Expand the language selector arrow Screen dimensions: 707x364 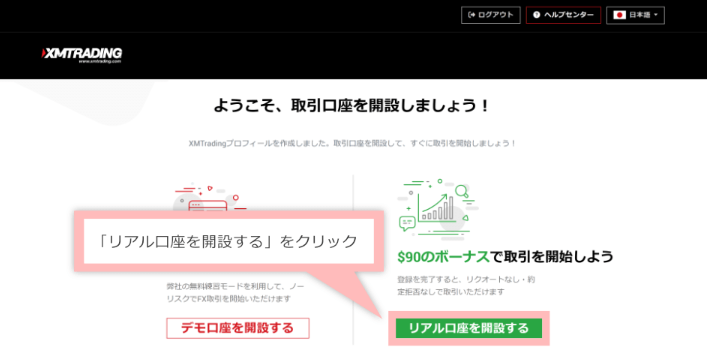[x=656, y=15]
